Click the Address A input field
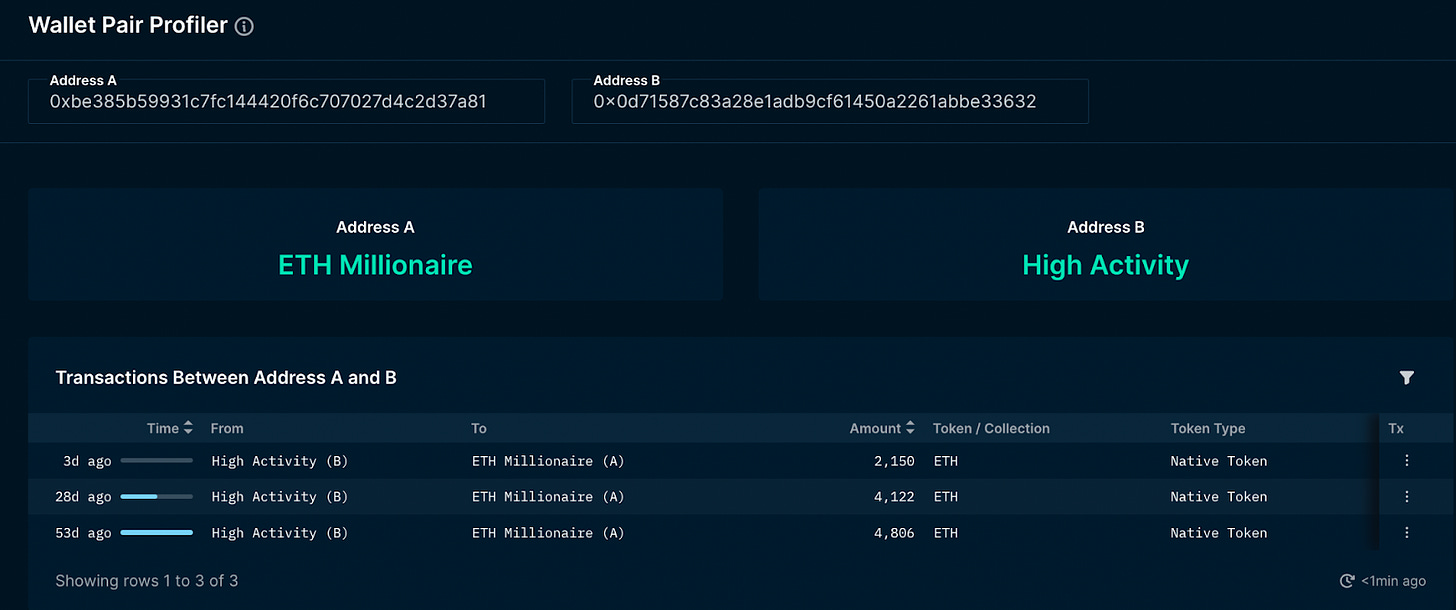The image size is (1456, 610). tap(286, 101)
